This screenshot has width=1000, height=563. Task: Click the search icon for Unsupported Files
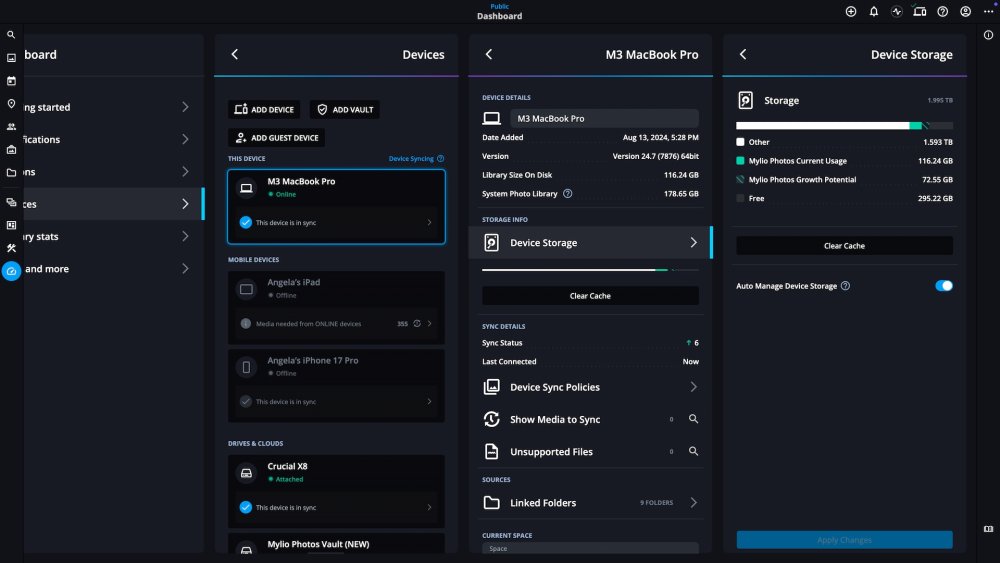pos(693,451)
